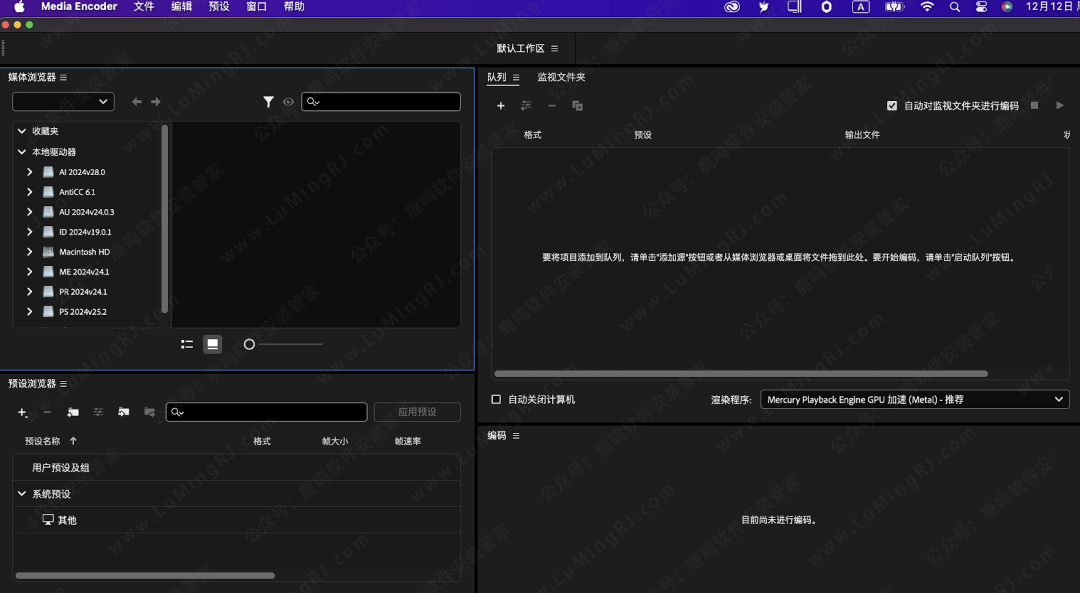This screenshot has height=593, width=1080.
Task: Open the 预设 menu in the menu bar
Action: pos(219,6)
